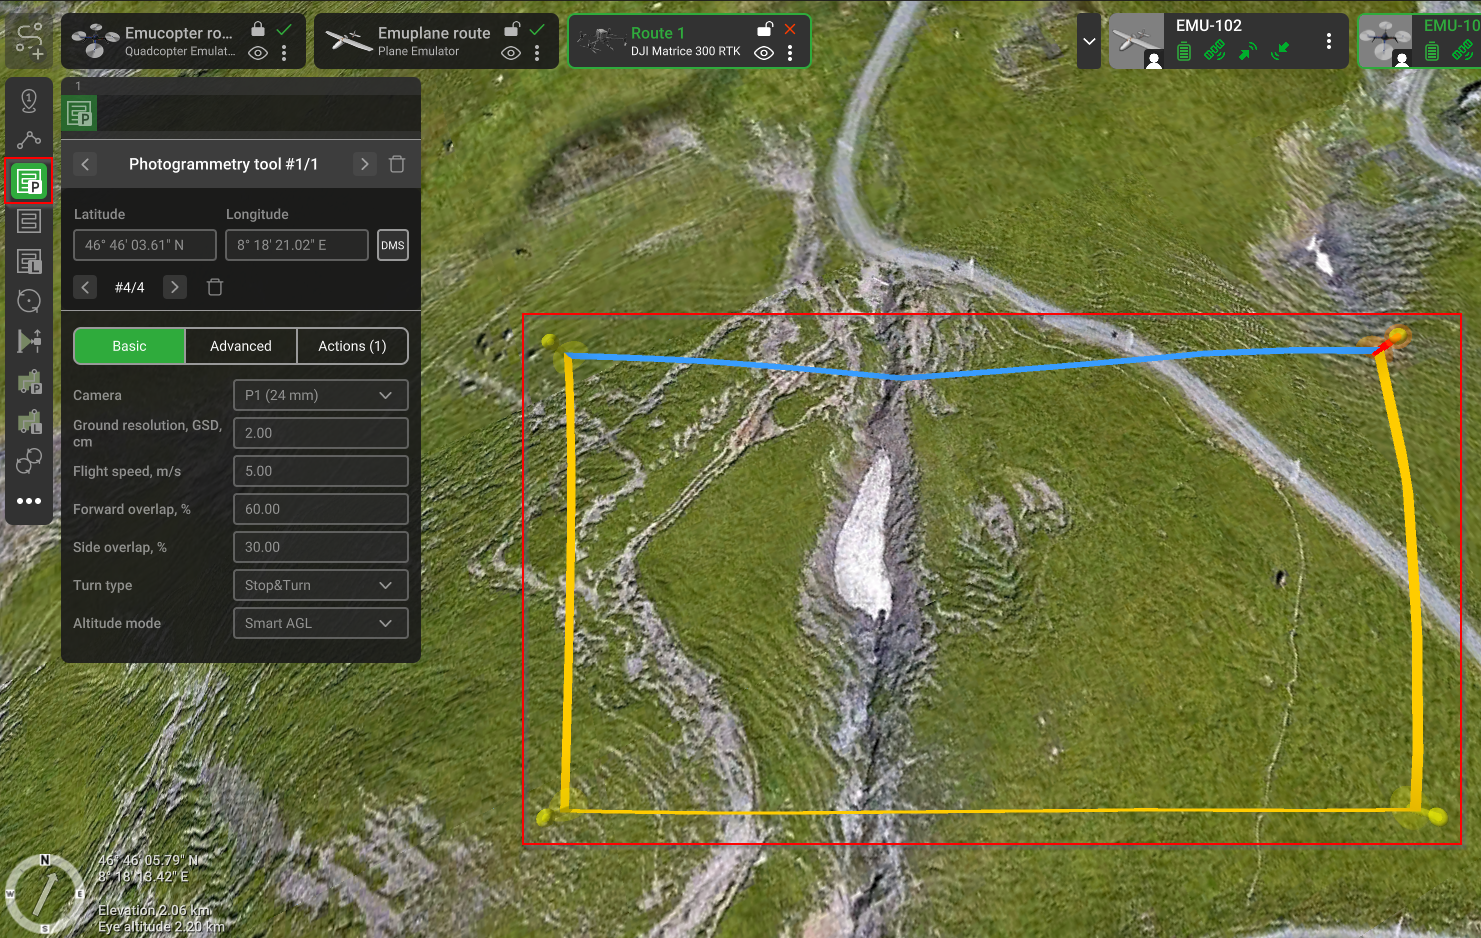Open more tools via three-dots icon

pyautogui.click(x=29, y=501)
